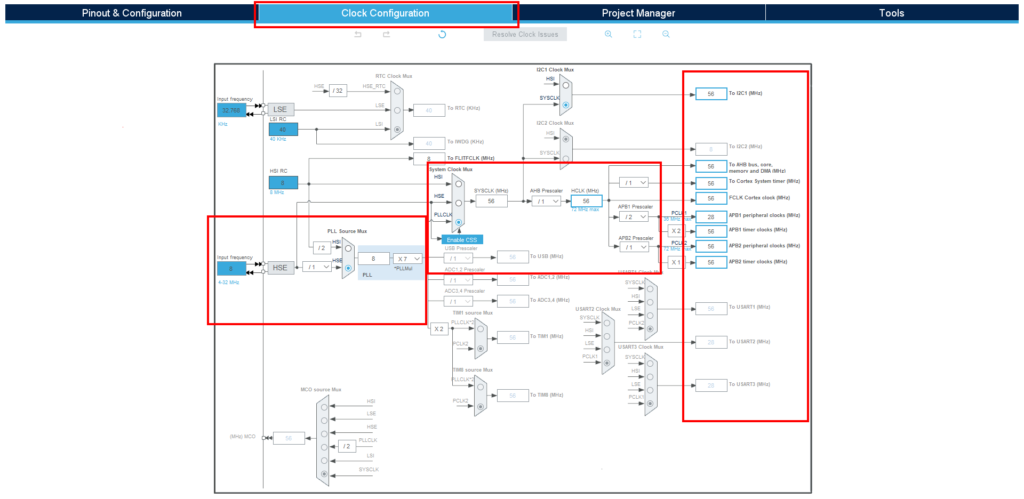Open the ADC1,2 Prescaler dropdown
The image size is (1024, 499).
[x=458, y=280]
